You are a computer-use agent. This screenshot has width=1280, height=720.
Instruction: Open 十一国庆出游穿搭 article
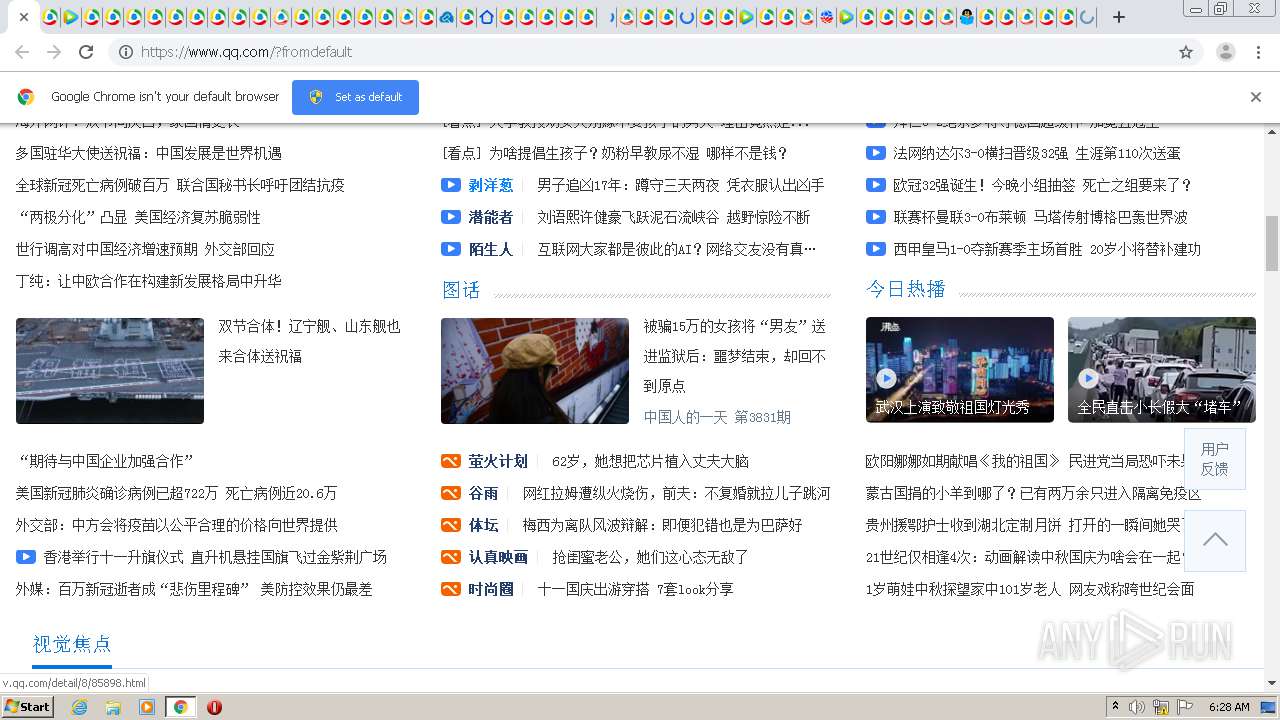pyautogui.click(x=635, y=589)
